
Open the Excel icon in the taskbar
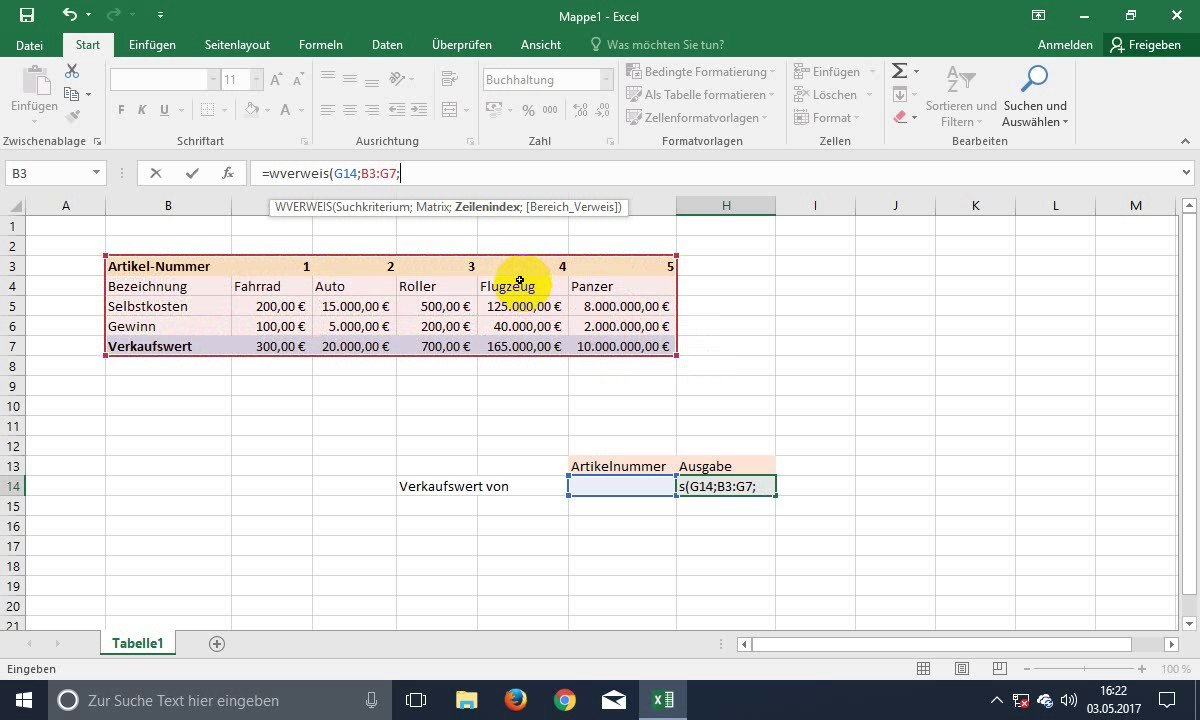[663, 700]
